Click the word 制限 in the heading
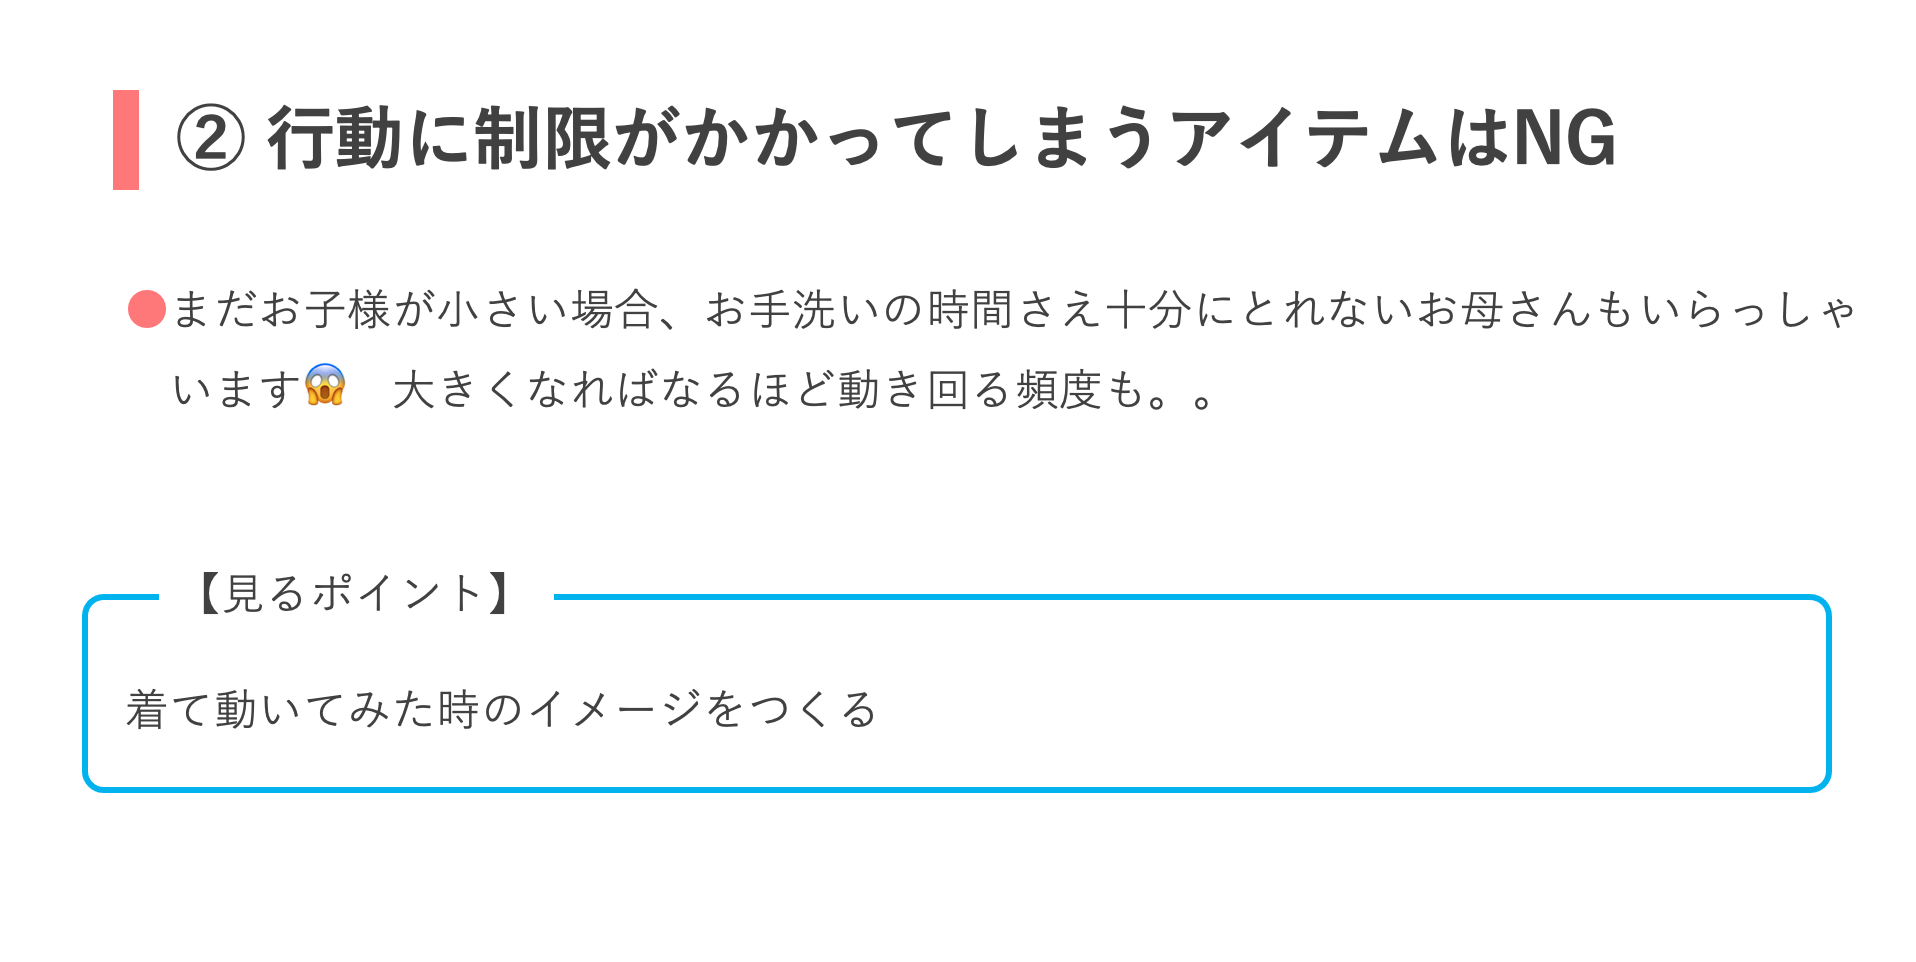 pyautogui.click(x=541, y=139)
